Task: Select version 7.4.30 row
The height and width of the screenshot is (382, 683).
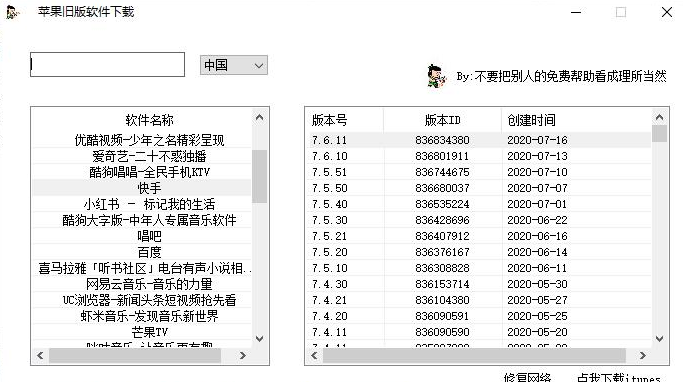Action: pos(479,284)
